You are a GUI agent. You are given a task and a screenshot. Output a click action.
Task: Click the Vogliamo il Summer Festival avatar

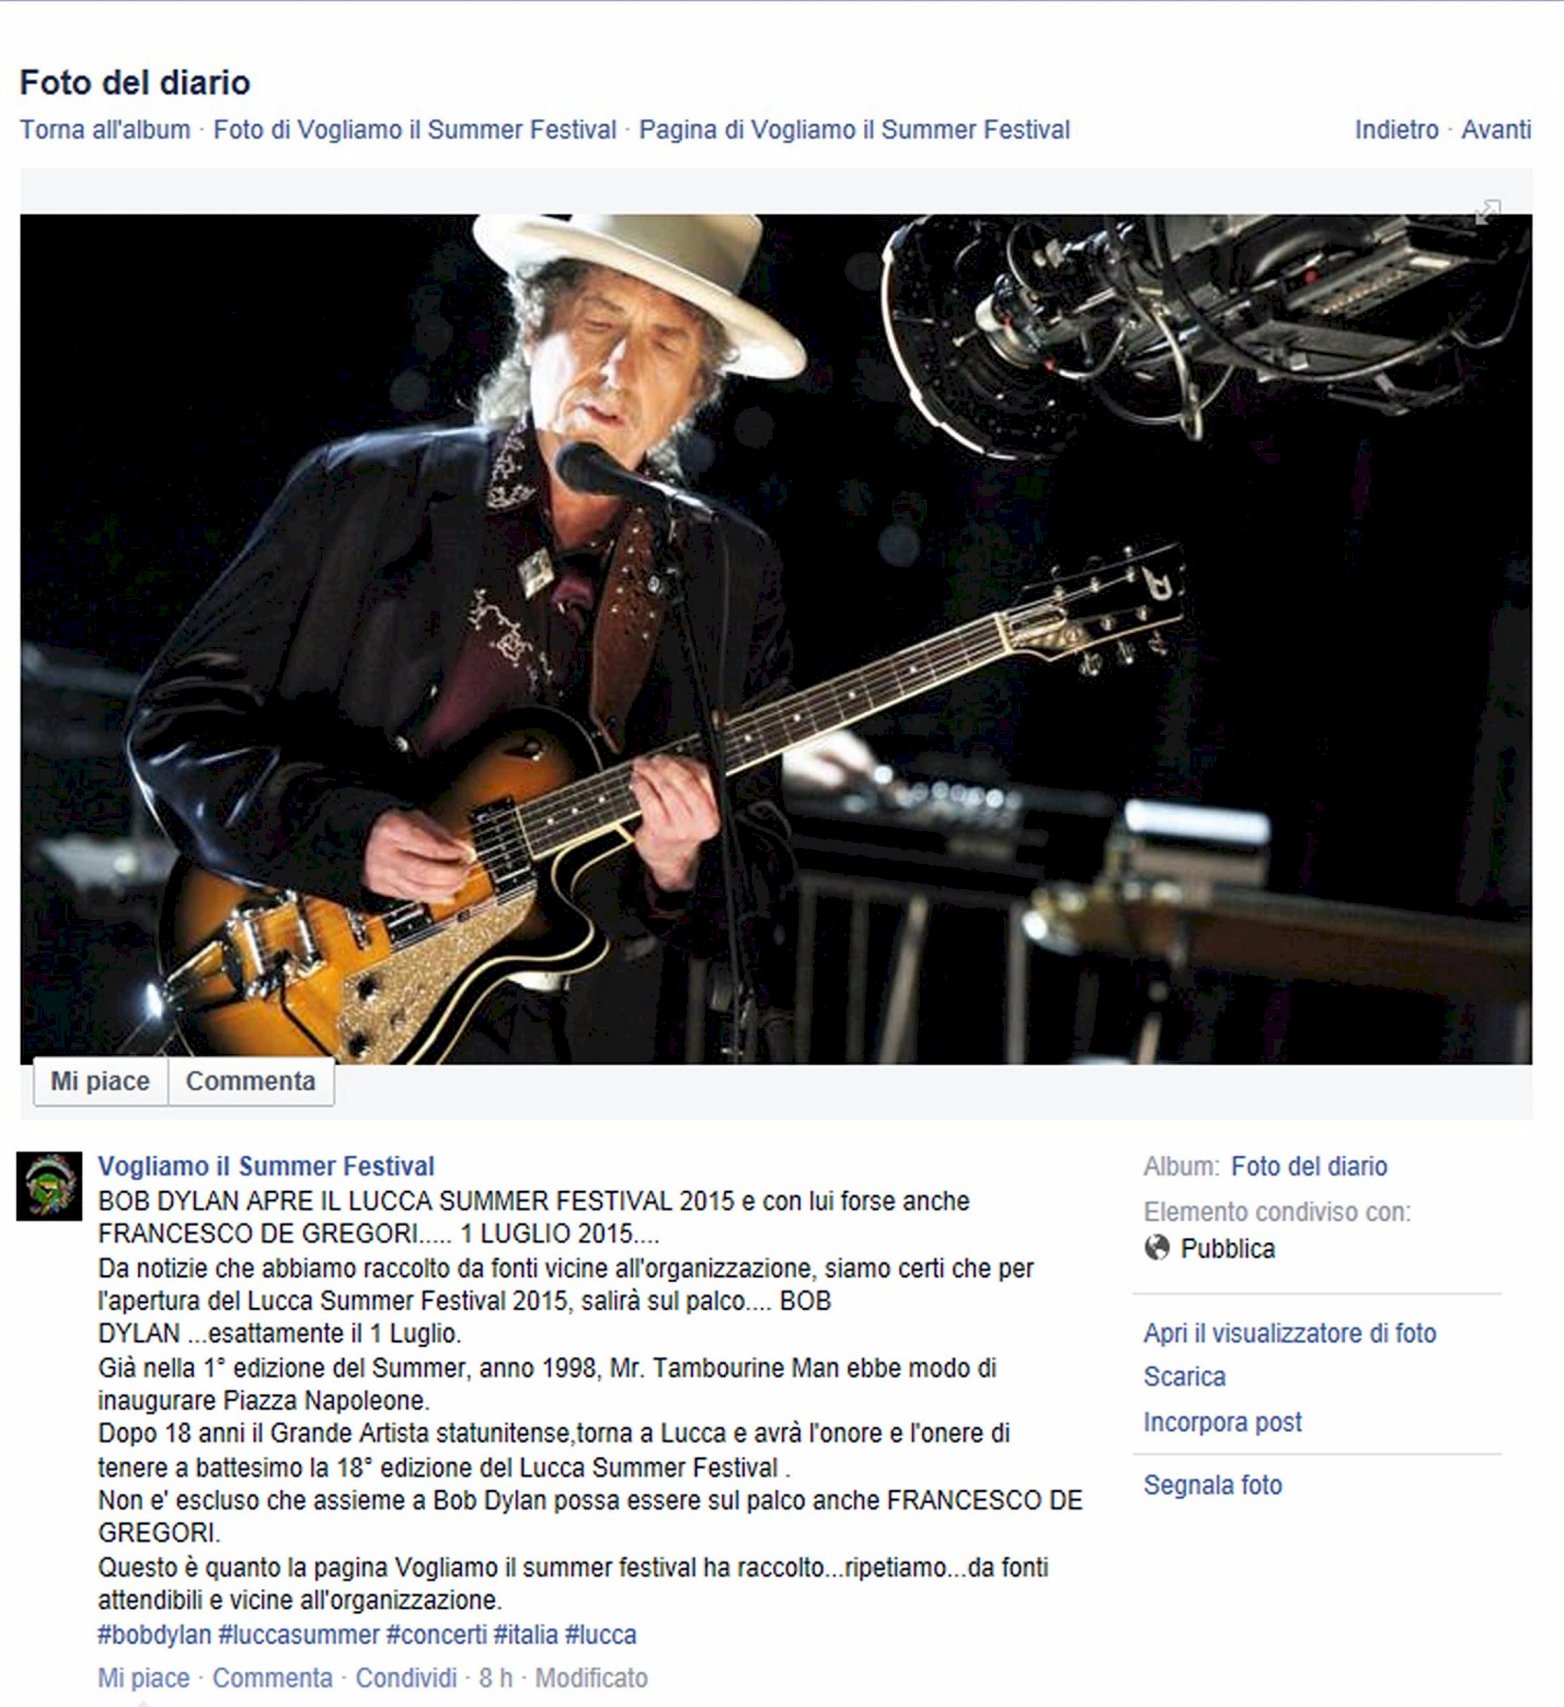coord(49,1186)
